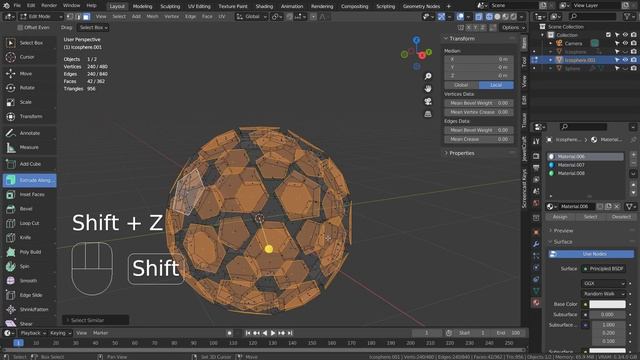Open UV Editing workspace tab
The width and height of the screenshot is (640, 360).
pos(199,6)
